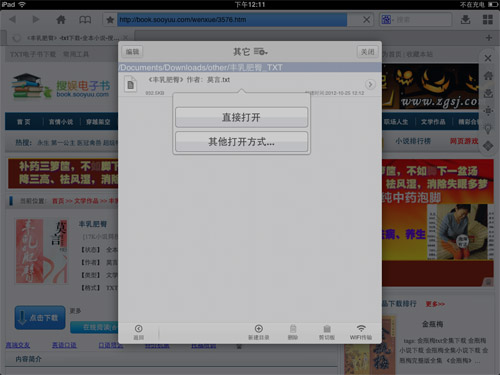The height and width of the screenshot is (375, 500).
Task: Open detail chevron for 丰乳肥臀 txt file
Action: pos(370,84)
